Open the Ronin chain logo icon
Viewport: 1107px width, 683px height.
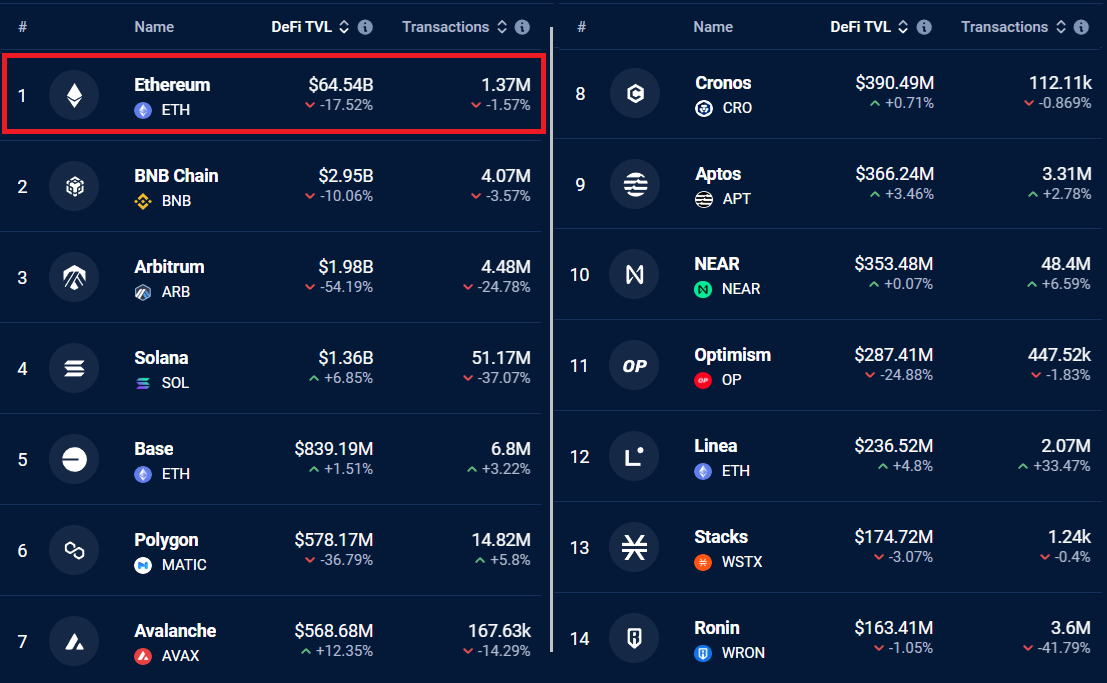(634, 638)
